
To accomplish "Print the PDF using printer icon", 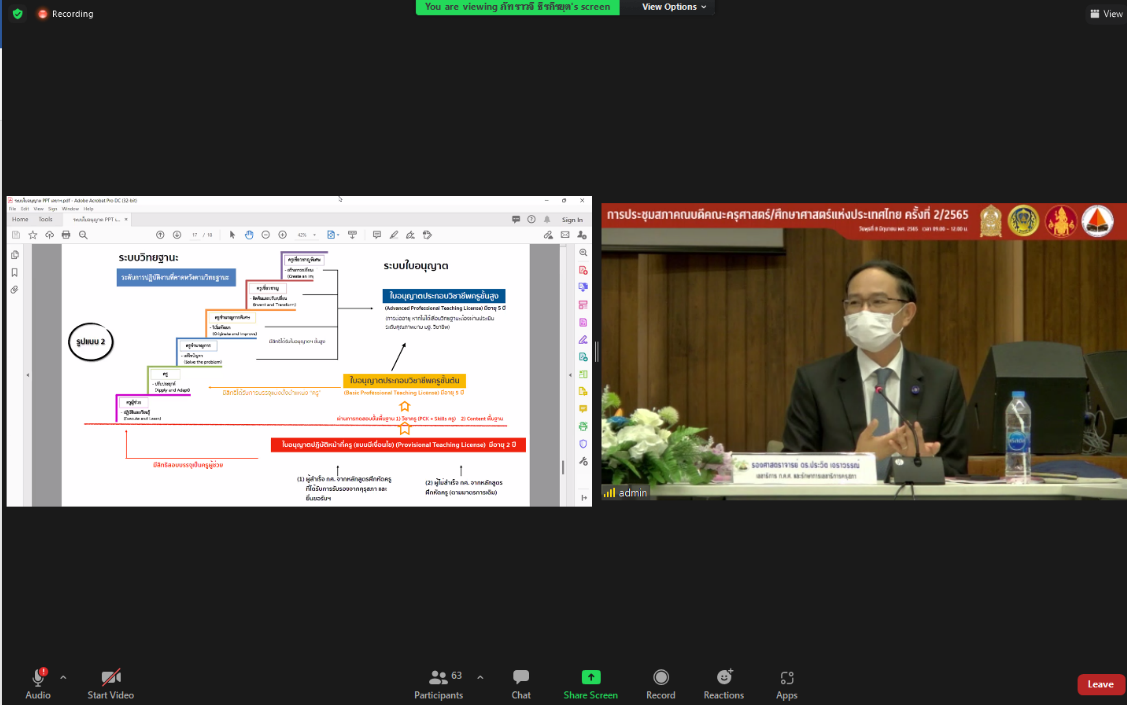I will click(66, 235).
